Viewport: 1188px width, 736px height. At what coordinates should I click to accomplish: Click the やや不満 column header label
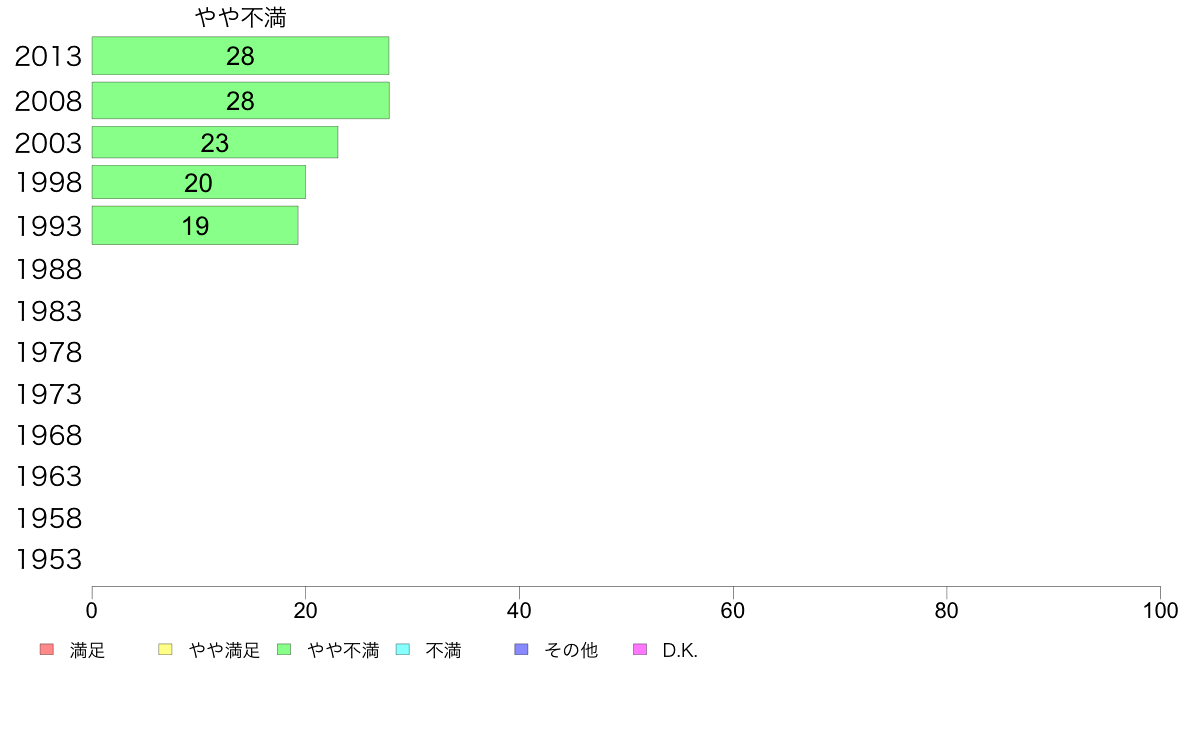tap(240, 17)
